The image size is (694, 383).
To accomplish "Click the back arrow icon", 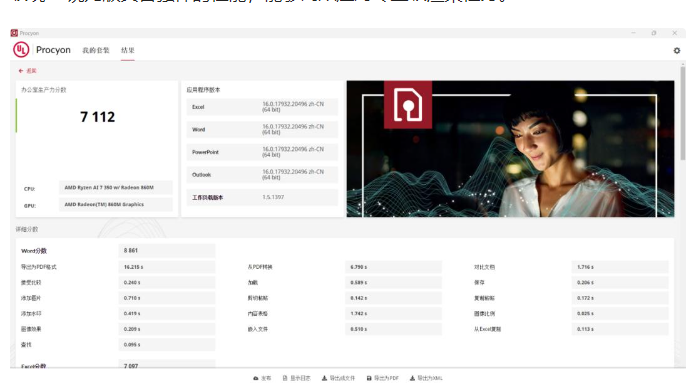I will click(21, 71).
